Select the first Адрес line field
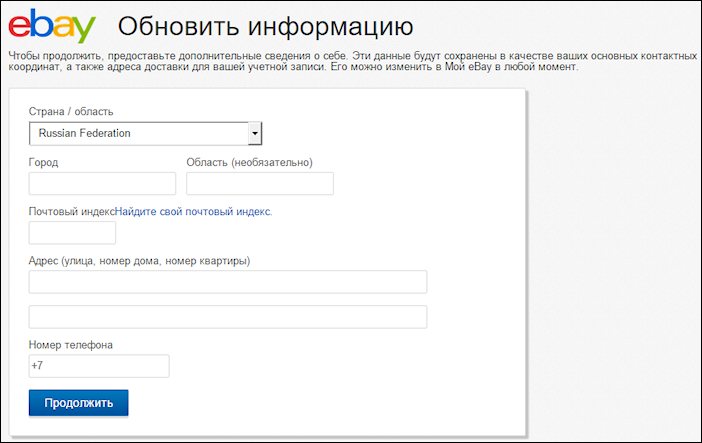Screen dimensions: 702x443 click(228, 282)
